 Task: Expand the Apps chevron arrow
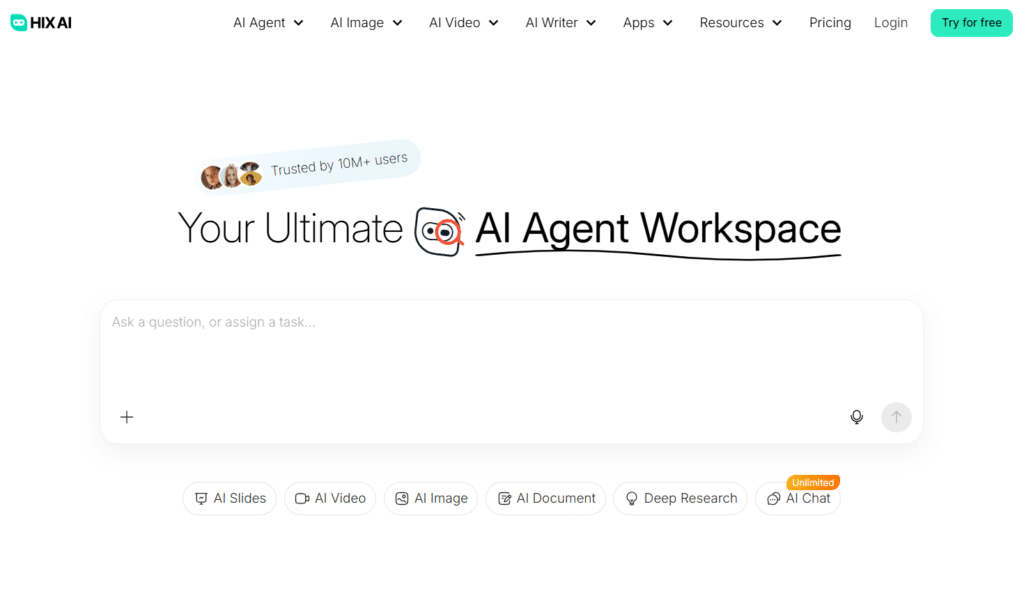click(x=667, y=23)
